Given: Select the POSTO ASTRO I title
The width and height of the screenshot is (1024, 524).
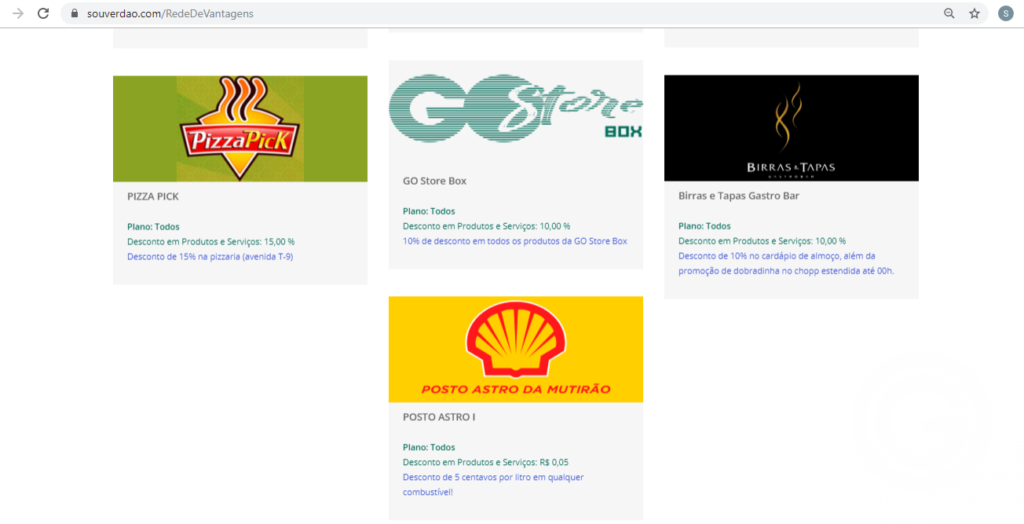Looking at the screenshot, I should point(439,417).
